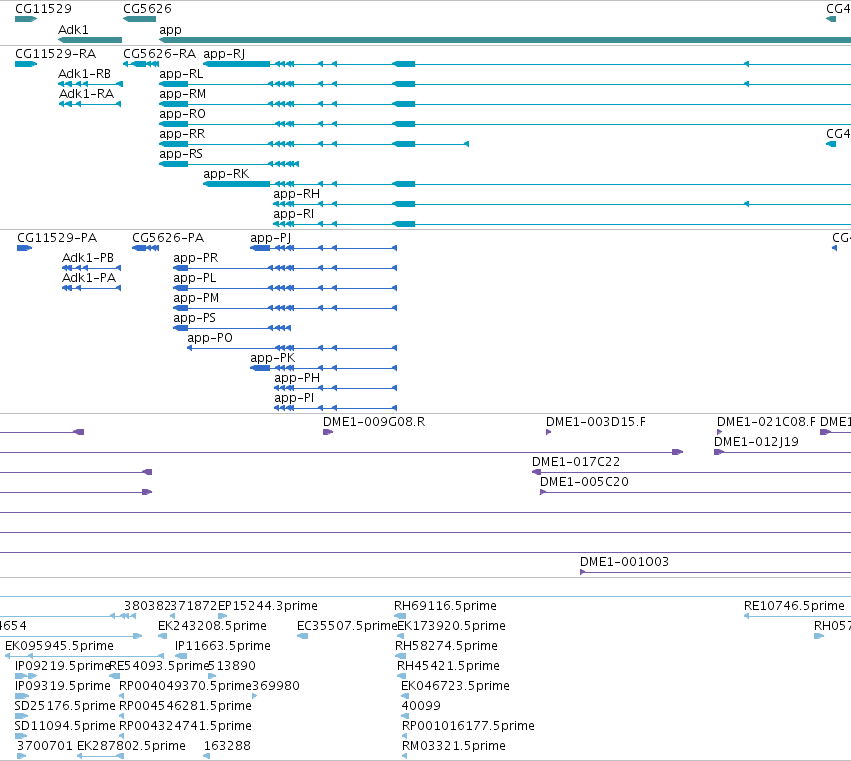This screenshot has width=851, height=761.
Task: Select transcript app-RR
Action: (x=314, y=144)
